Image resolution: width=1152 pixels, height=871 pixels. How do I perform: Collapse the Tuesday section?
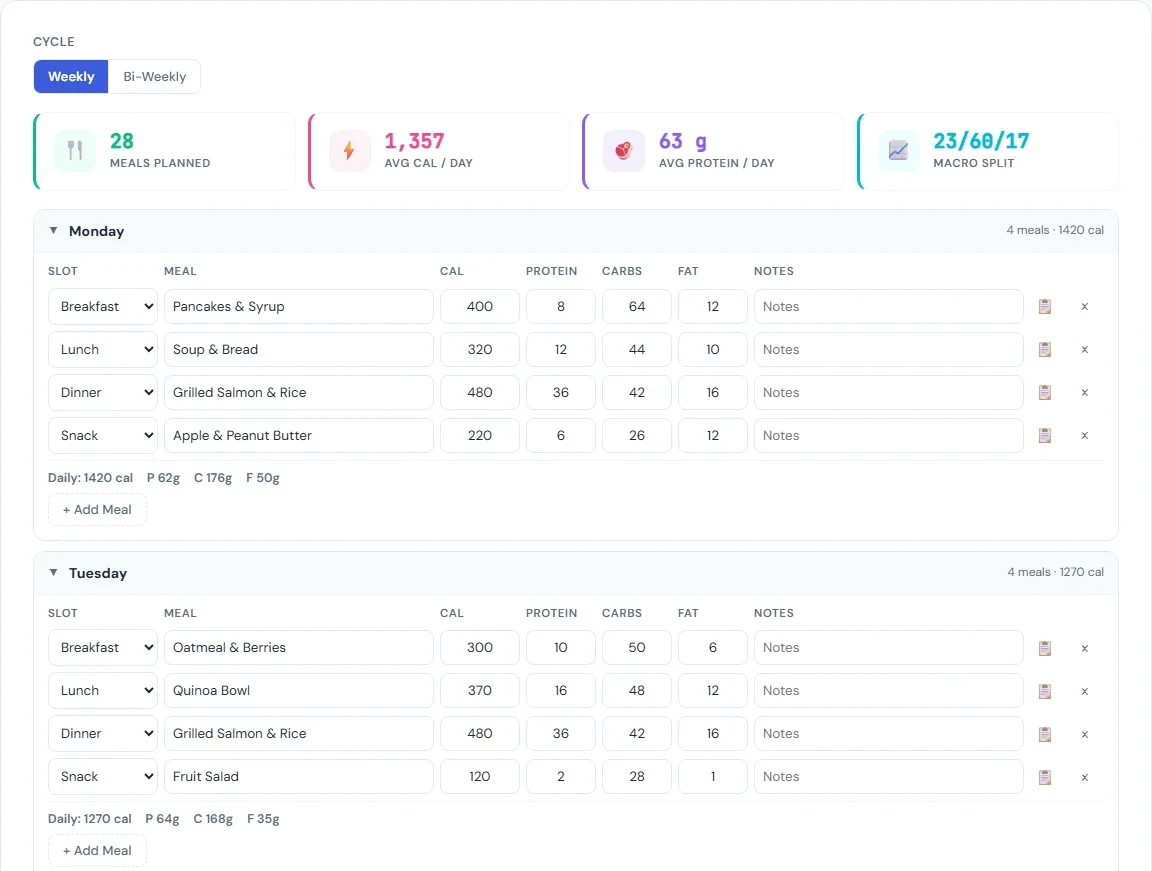pos(53,572)
